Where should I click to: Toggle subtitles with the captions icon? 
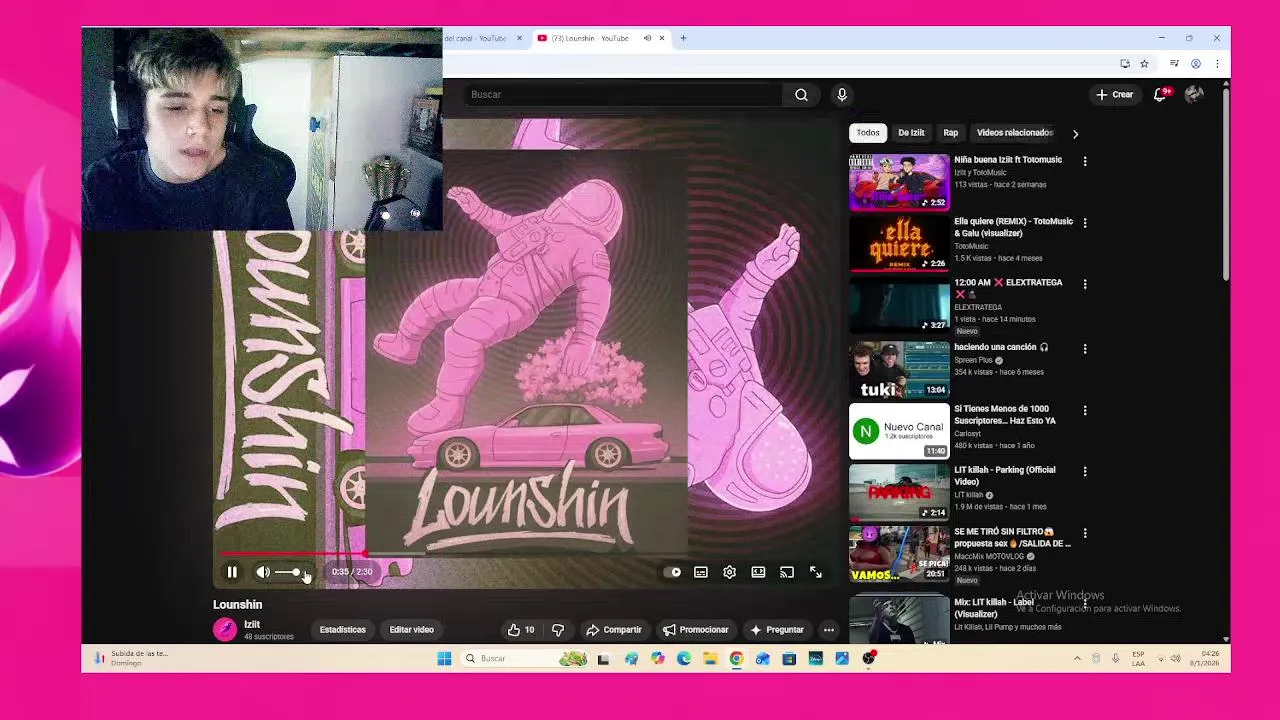click(x=701, y=572)
